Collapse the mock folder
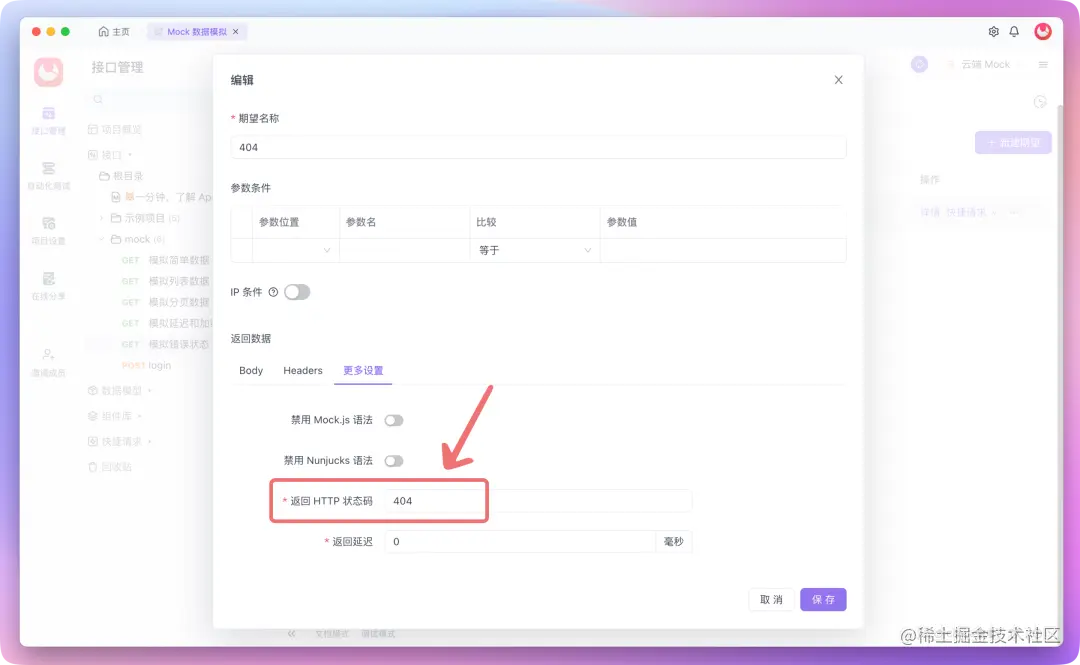Image resolution: width=1080 pixels, height=665 pixels. tap(101, 239)
